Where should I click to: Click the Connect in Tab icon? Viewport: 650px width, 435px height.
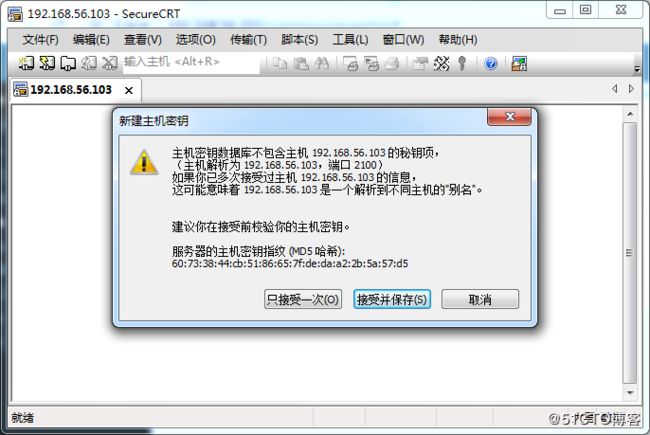[x=68, y=63]
